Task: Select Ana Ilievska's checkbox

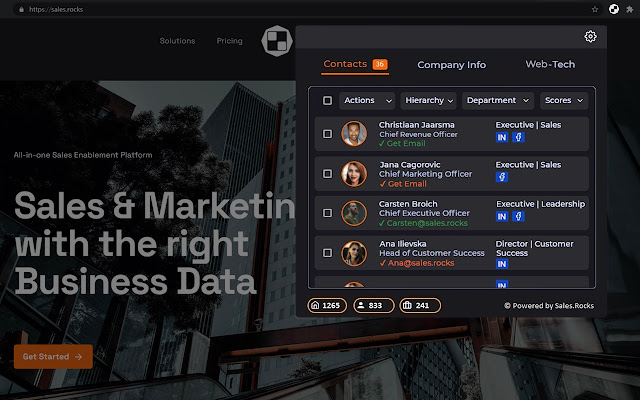Action: tap(327, 253)
